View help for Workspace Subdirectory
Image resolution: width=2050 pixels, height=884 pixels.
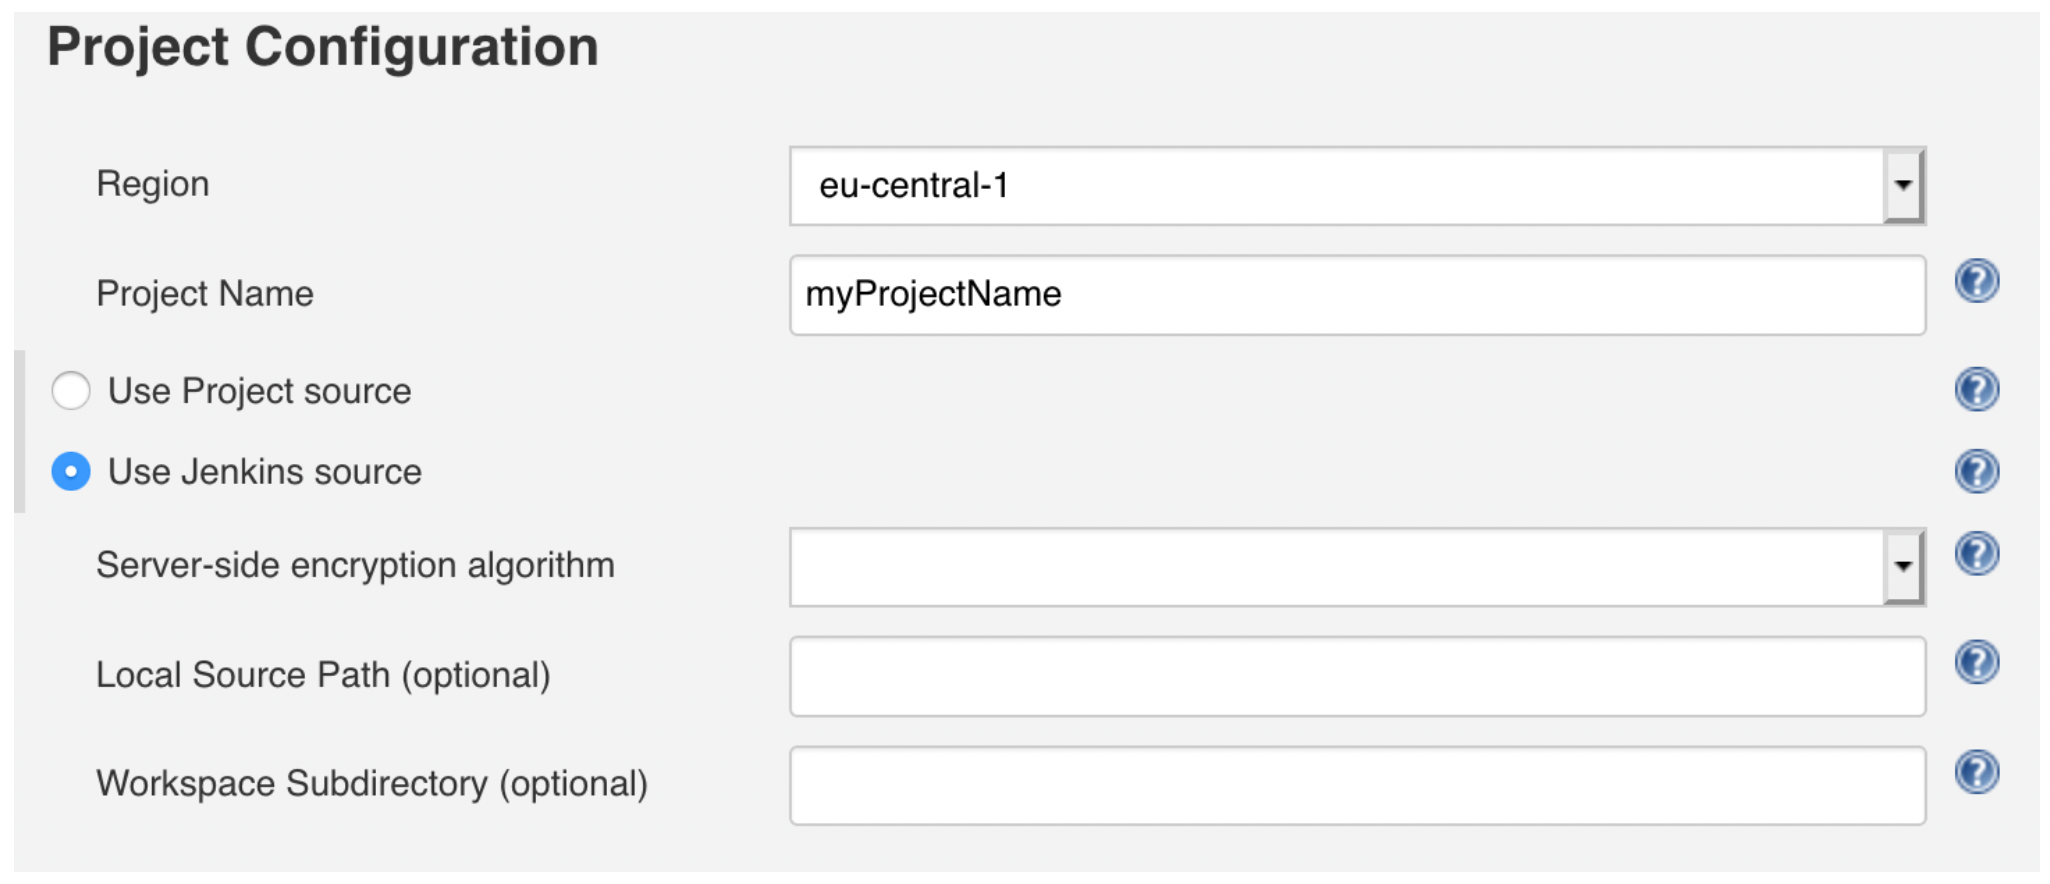click(1976, 772)
